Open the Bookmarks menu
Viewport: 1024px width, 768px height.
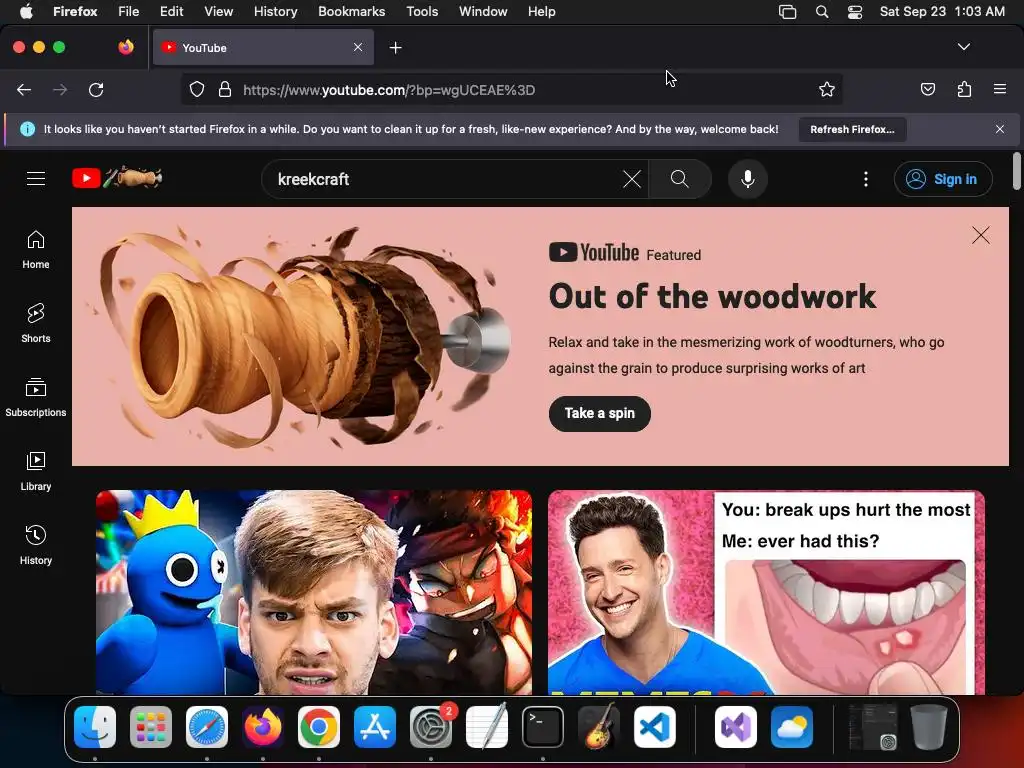pyautogui.click(x=351, y=12)
